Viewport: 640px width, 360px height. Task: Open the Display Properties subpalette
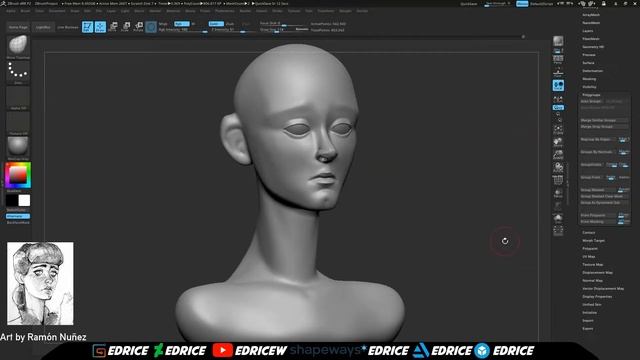[x=597, y=297]
